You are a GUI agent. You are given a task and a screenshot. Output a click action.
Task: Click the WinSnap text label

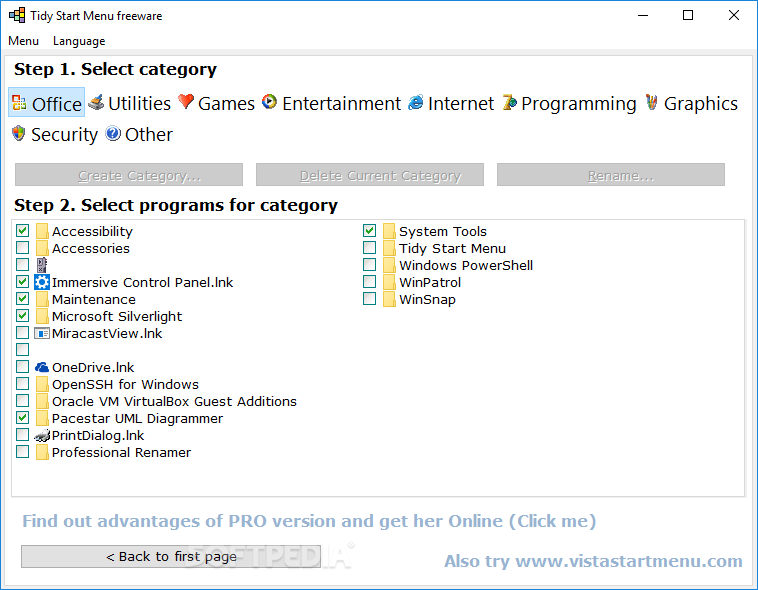click(427, 299)
